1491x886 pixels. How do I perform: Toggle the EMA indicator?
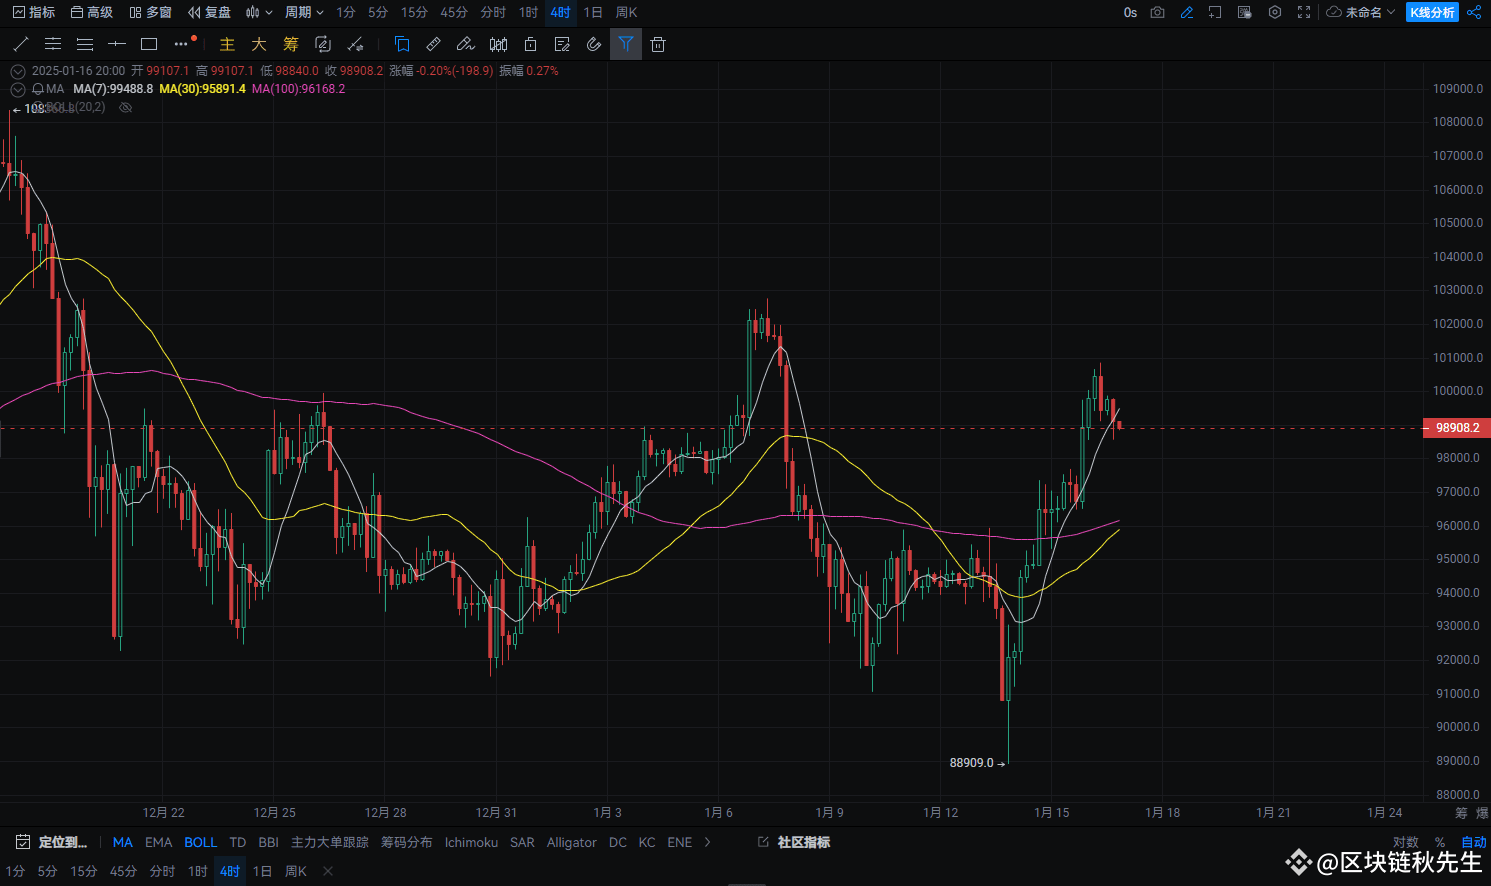159,842
